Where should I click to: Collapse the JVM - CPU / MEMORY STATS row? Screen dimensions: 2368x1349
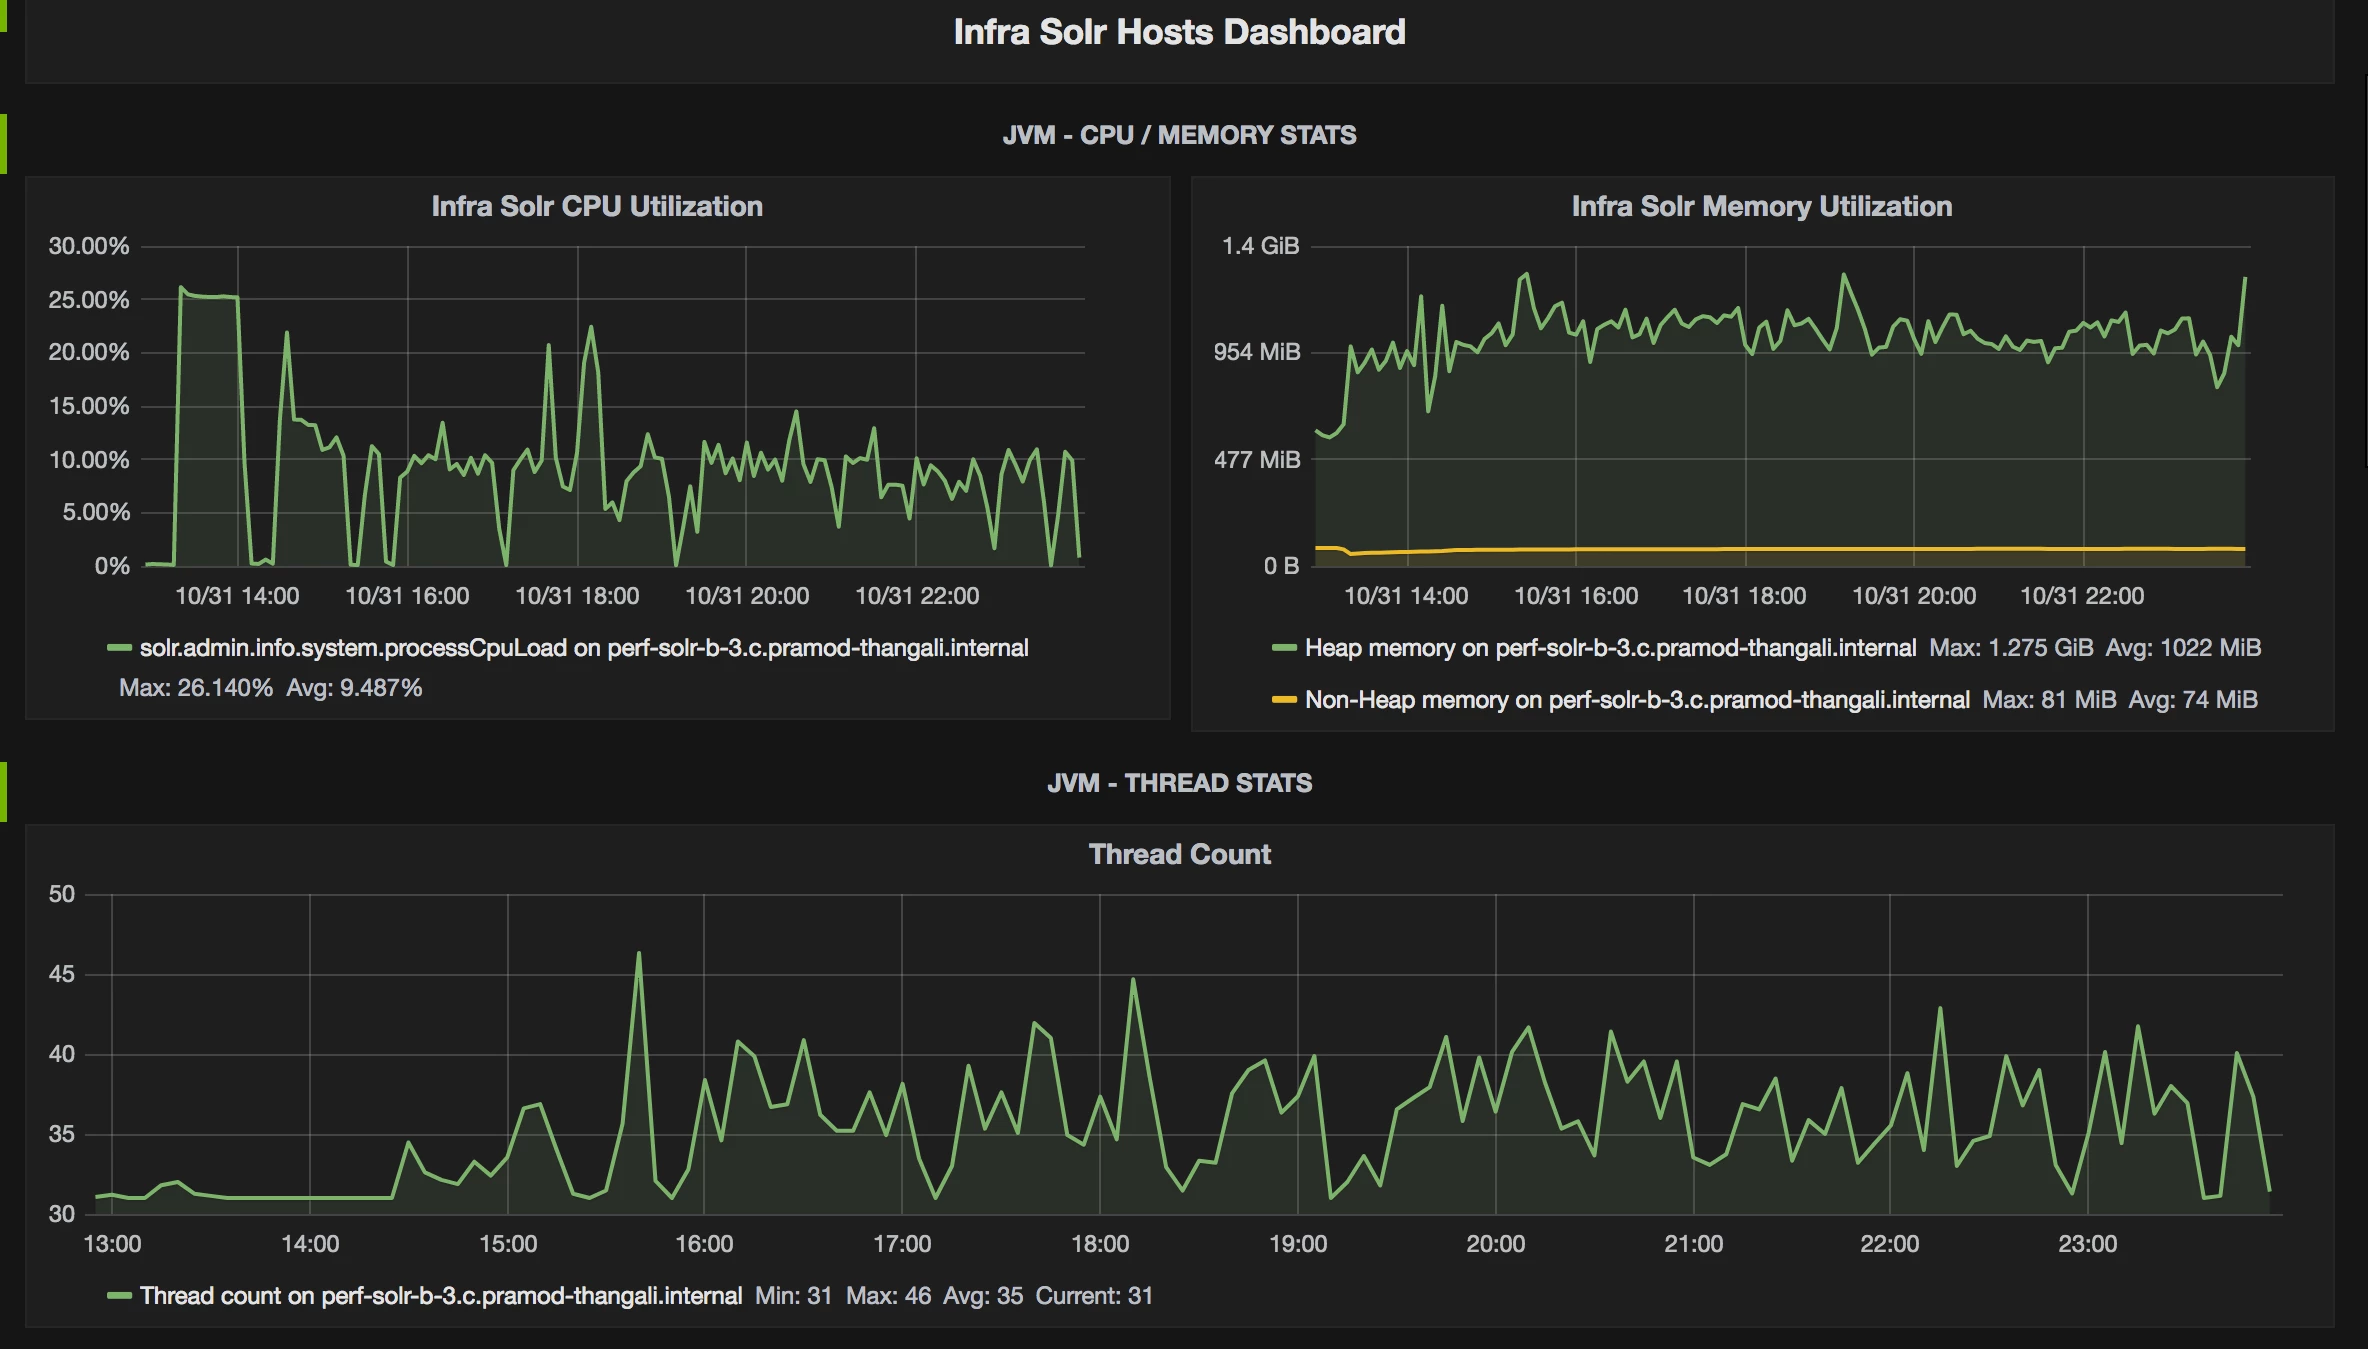click(x=1179, y=135)
